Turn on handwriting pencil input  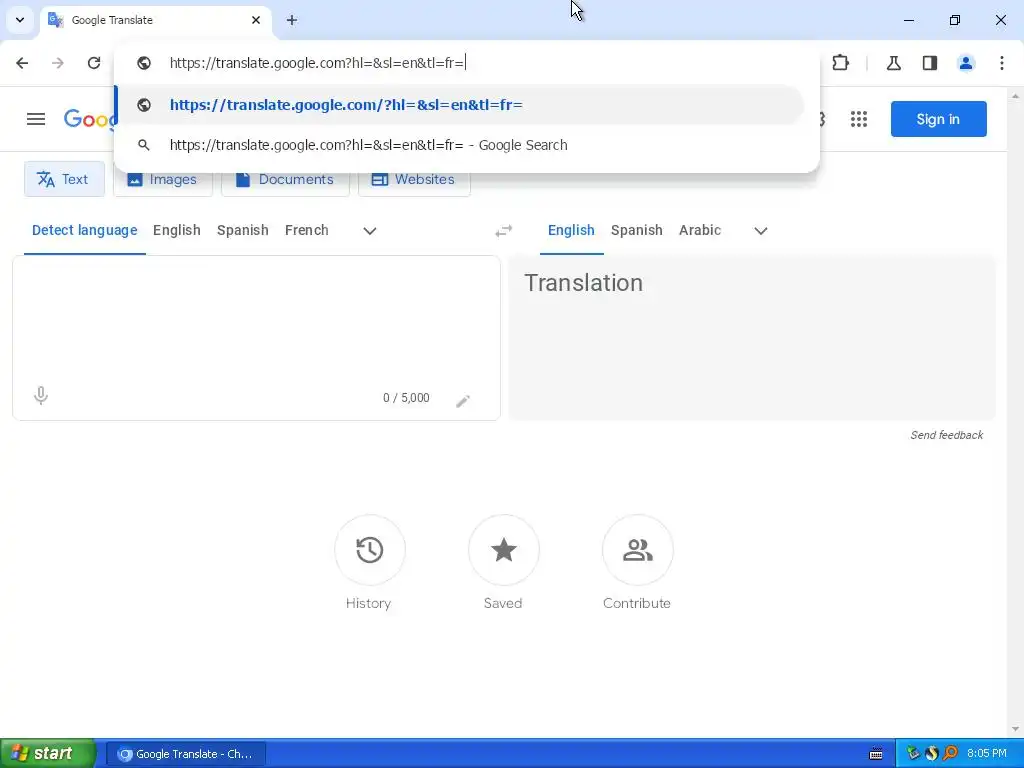462,400
